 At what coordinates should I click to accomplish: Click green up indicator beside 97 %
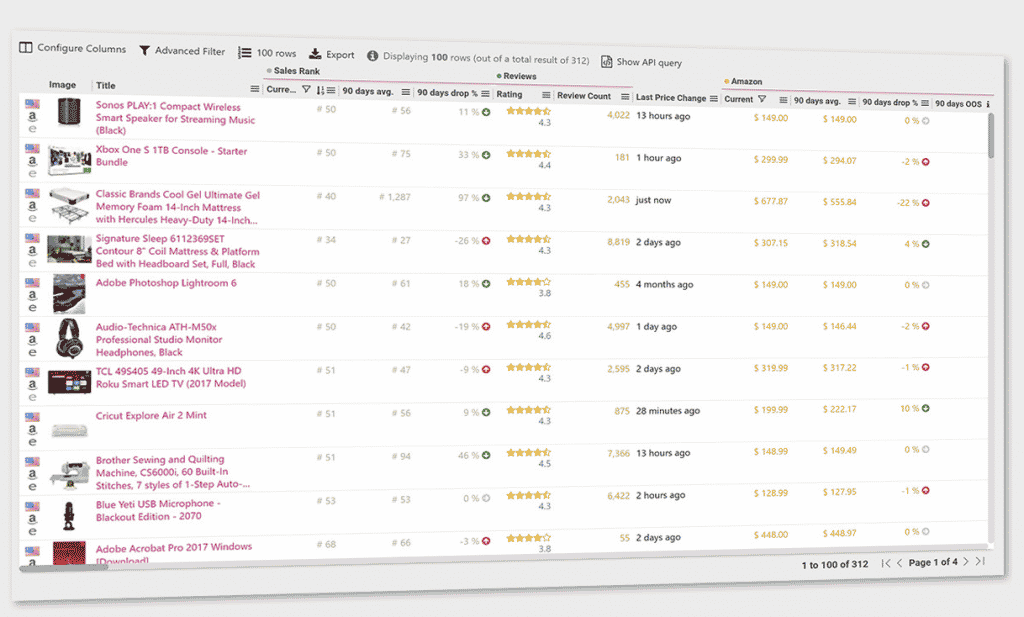point(486,198)
